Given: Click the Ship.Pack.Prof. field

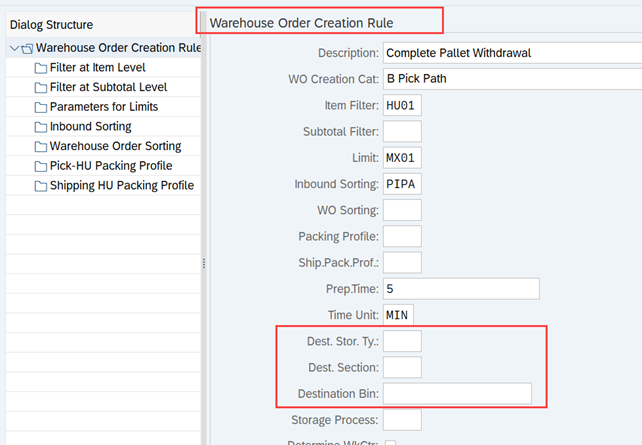Looking at the screenshot, I should point(402,262).
